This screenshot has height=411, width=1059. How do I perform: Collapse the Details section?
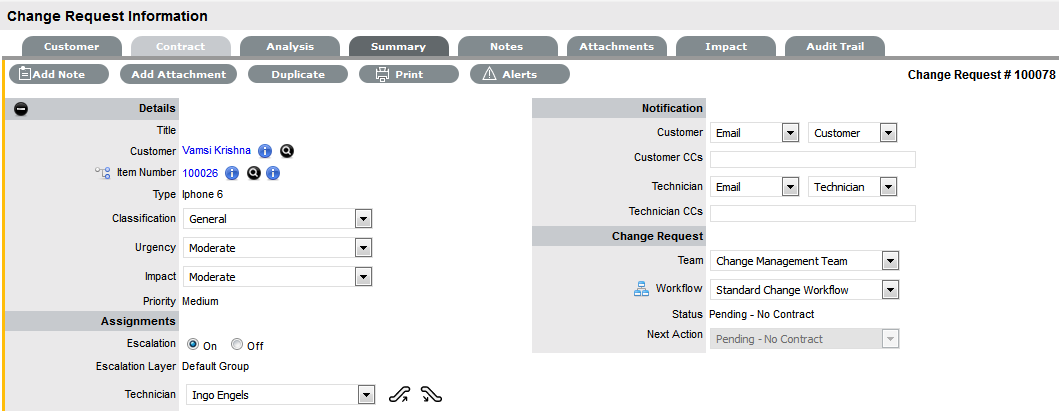tap(22, 108)
